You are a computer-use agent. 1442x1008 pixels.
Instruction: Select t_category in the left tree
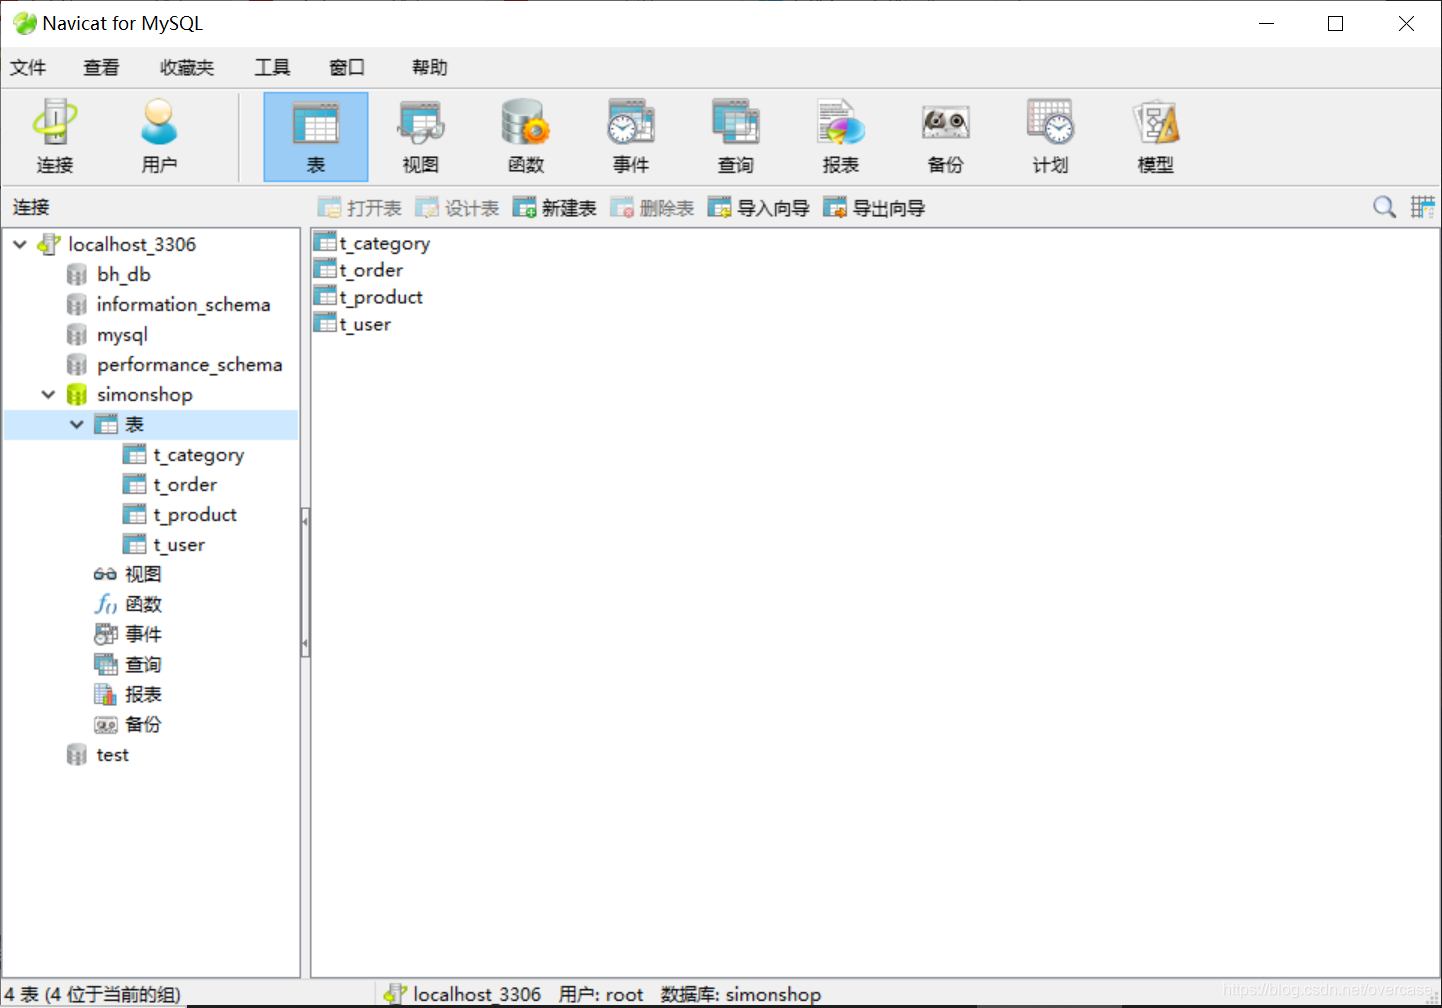(x=198, y=454)
